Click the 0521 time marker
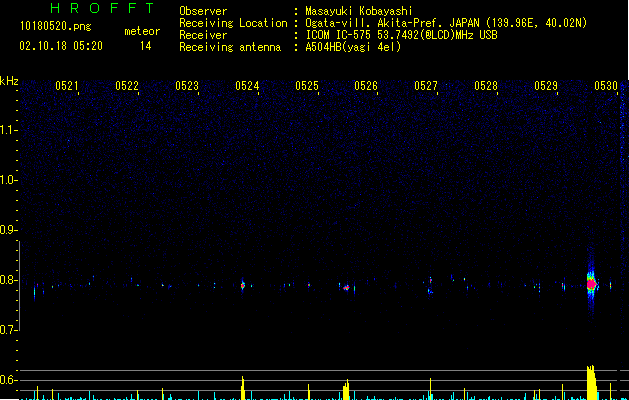Image resolution: width=629 pixels, height=400 pixels. (x=67, y=86)
